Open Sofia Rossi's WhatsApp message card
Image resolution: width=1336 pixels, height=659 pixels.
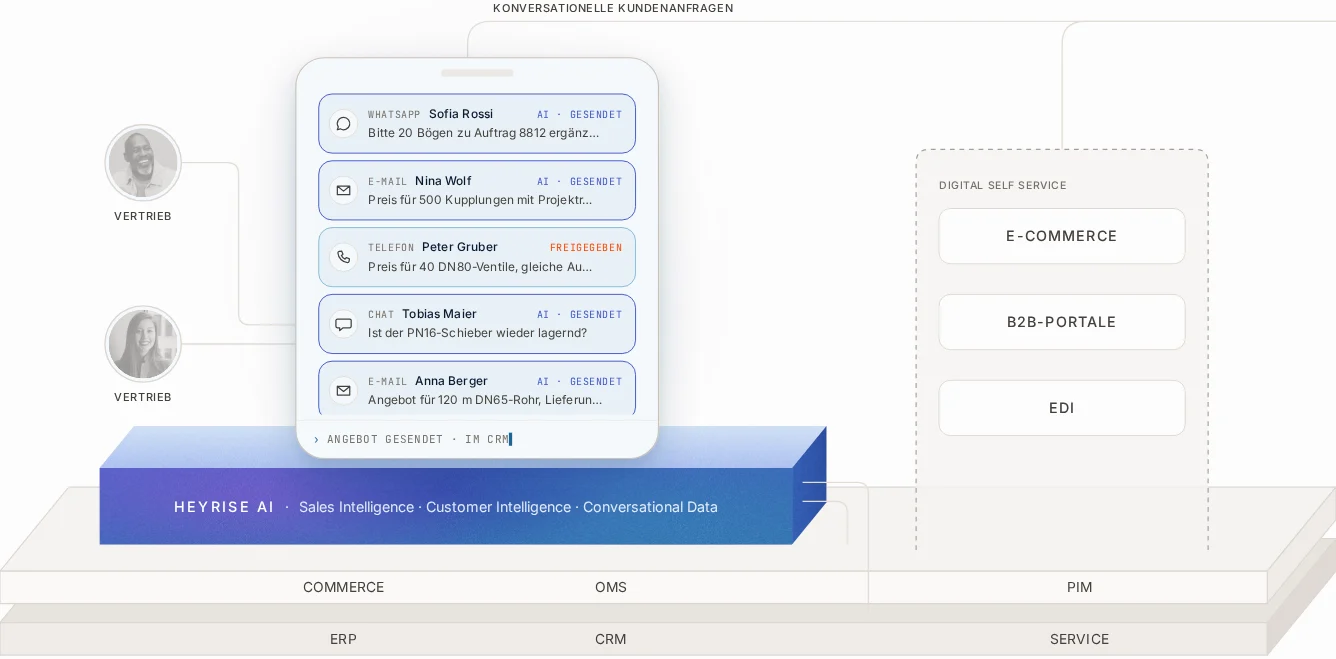[477, 124]
